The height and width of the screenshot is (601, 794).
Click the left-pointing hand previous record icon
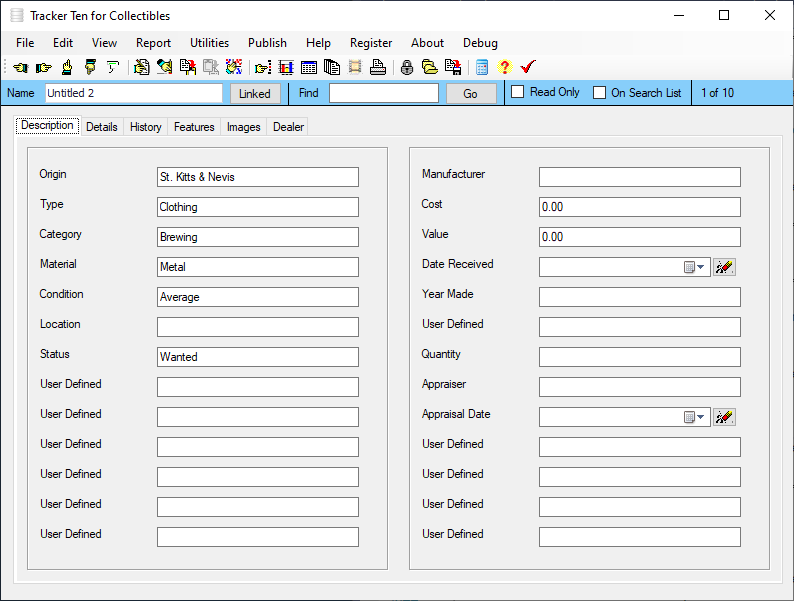click(20, 68)
